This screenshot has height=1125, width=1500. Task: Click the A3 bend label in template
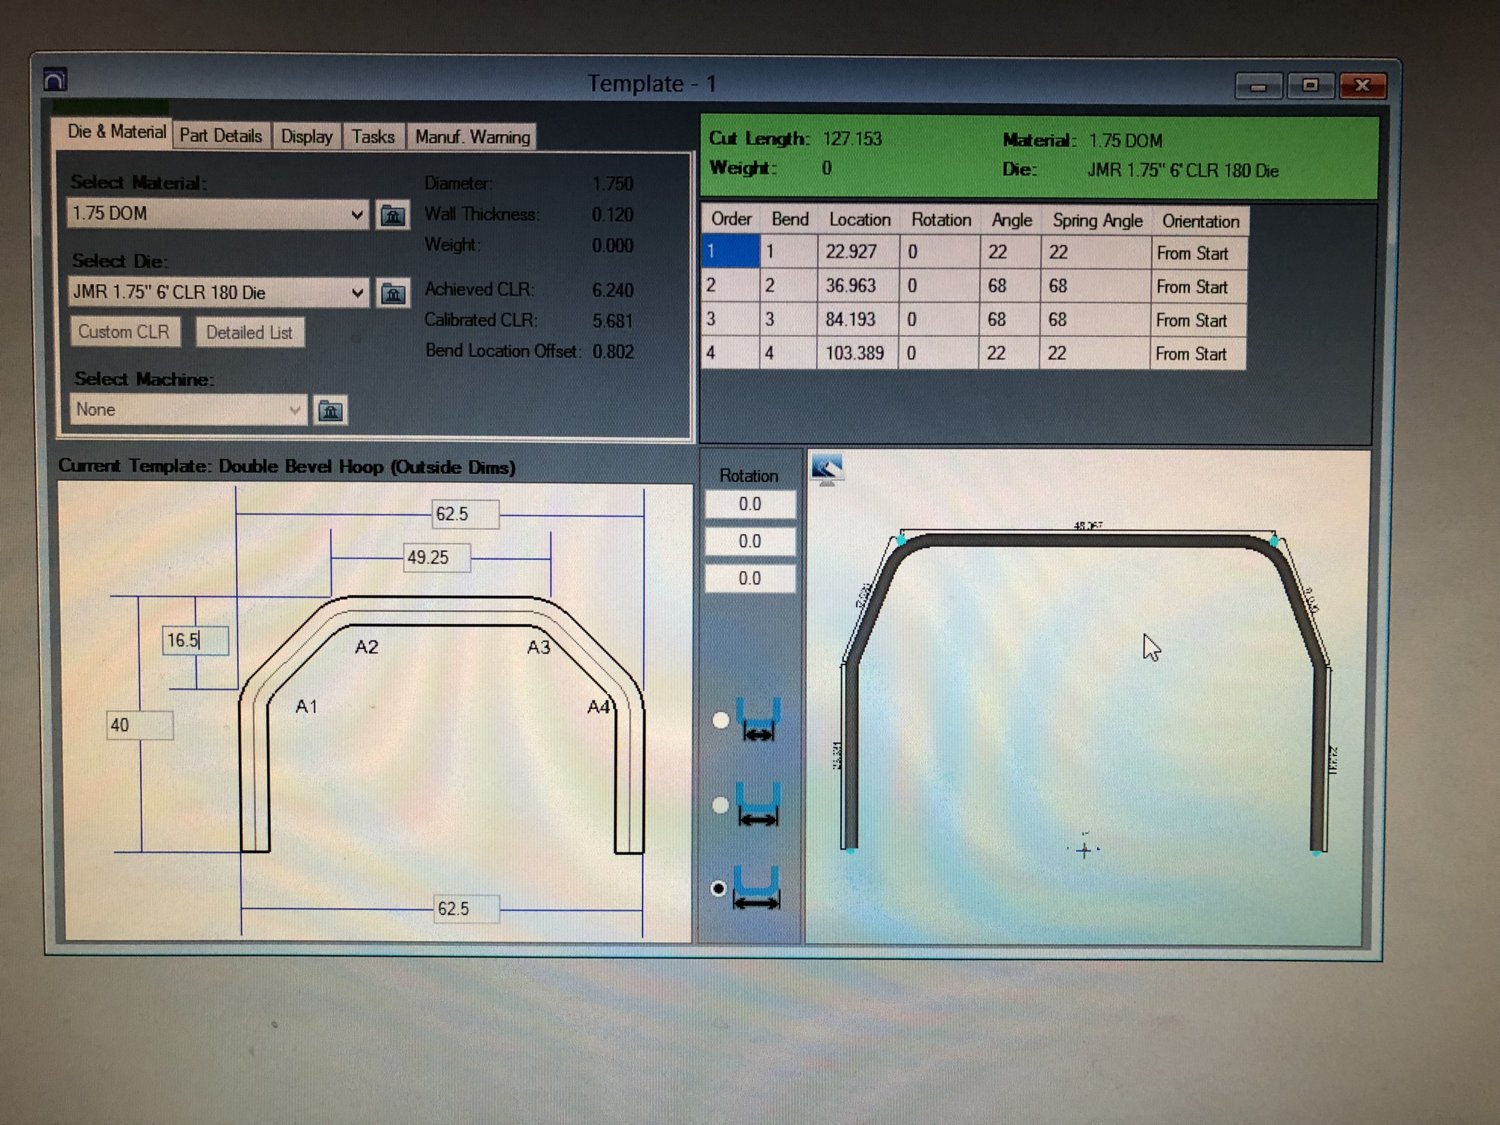tap(539, 647)
